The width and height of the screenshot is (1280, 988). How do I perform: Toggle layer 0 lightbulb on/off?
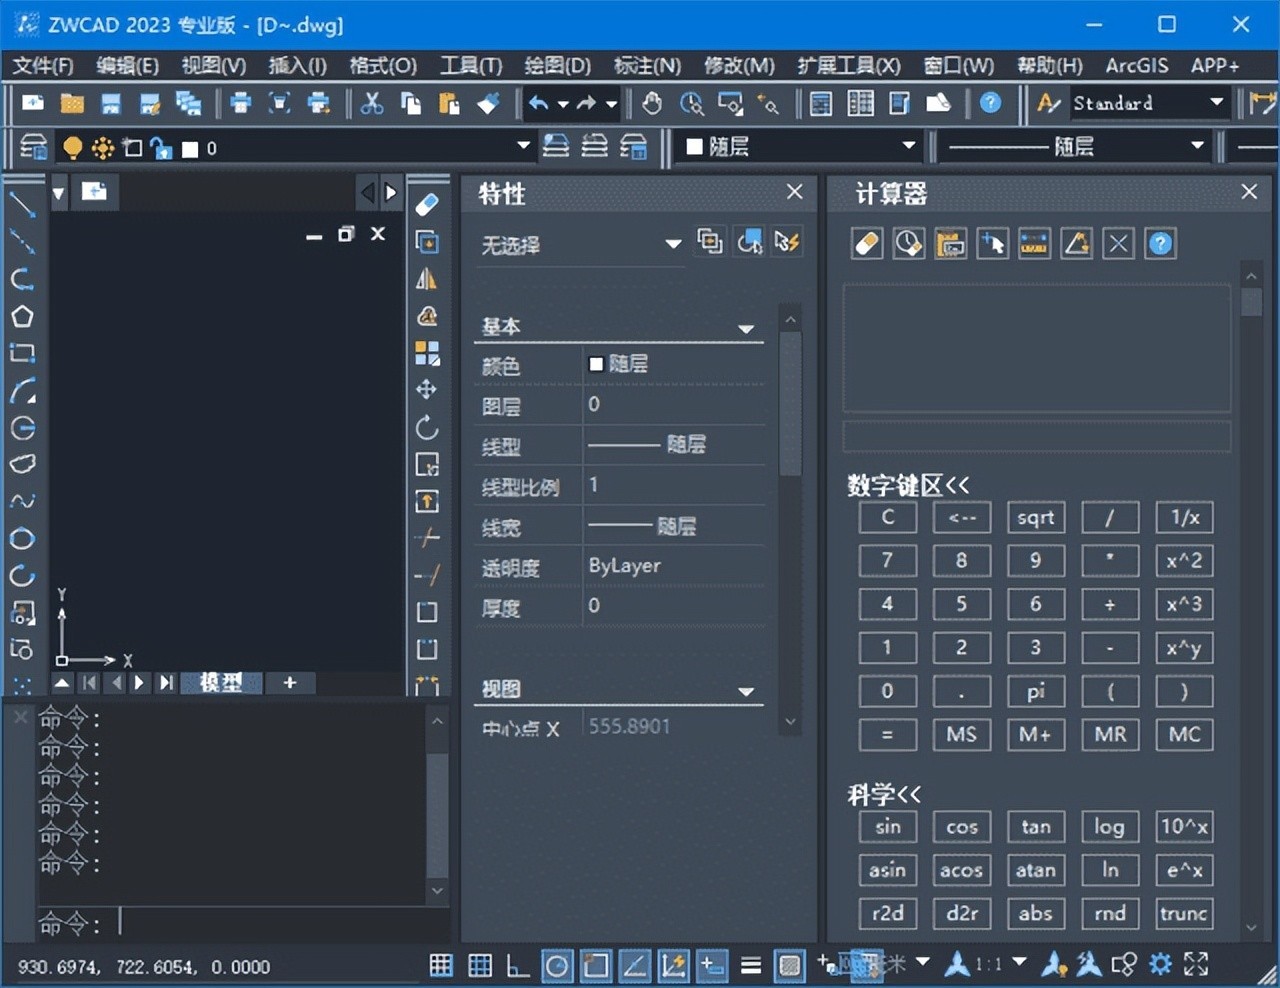click(72, 148)
